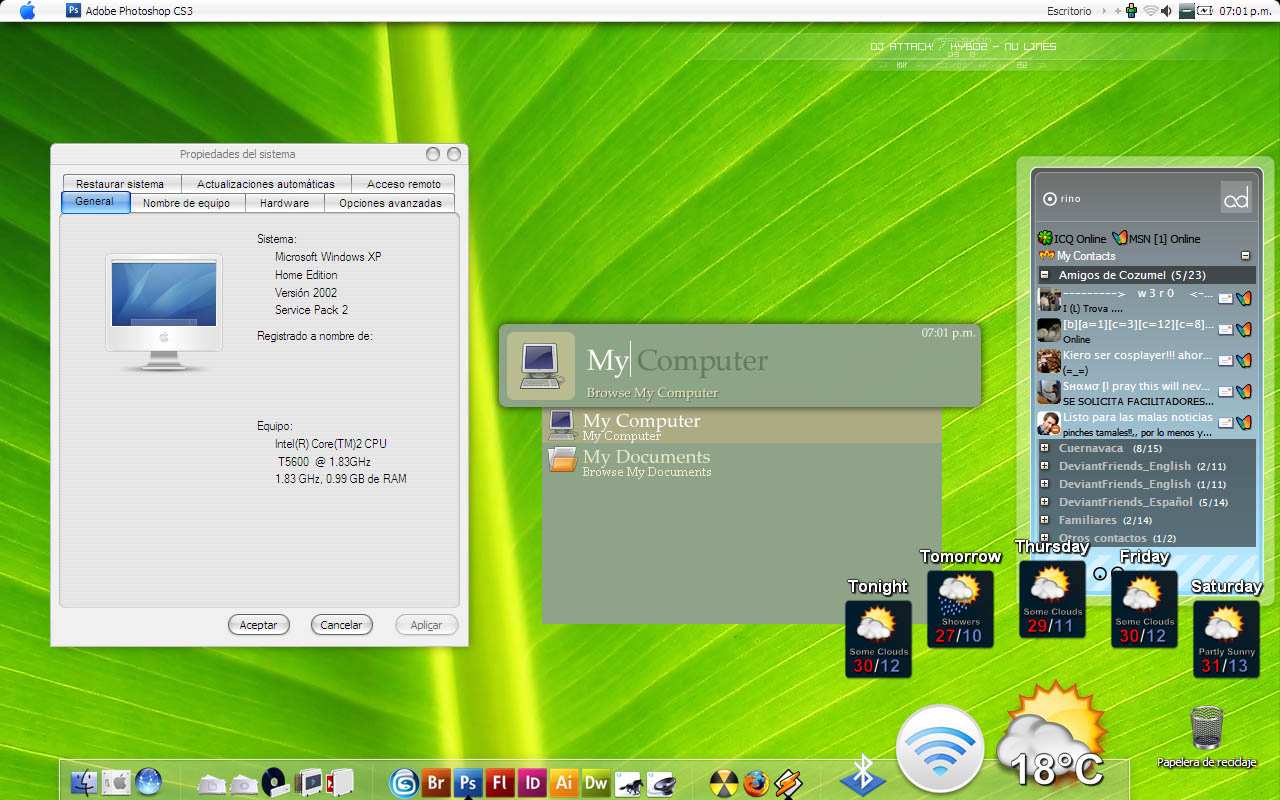Image resolution: width=1280 pixels, height=800 pixels.
Task: Collapse the My Contacts section using minus button
Action: click(x=1245, y=256)
